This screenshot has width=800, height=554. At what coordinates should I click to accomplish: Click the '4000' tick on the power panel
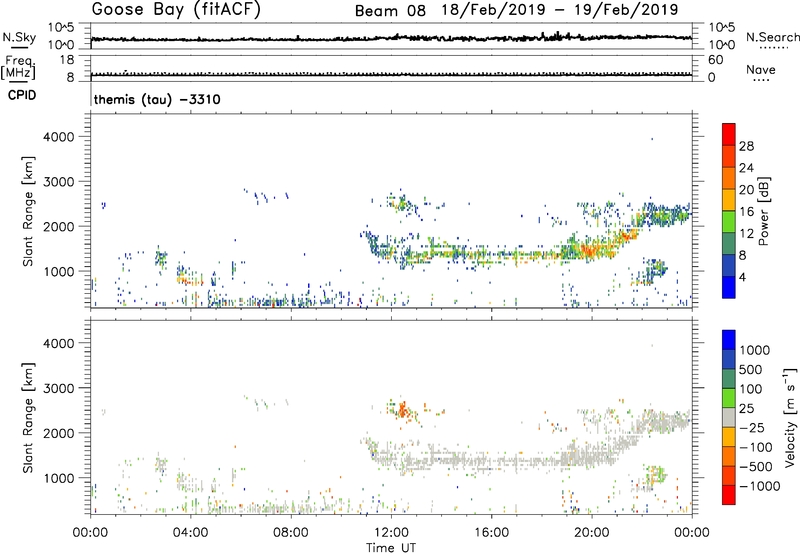(x=58, y=137)
